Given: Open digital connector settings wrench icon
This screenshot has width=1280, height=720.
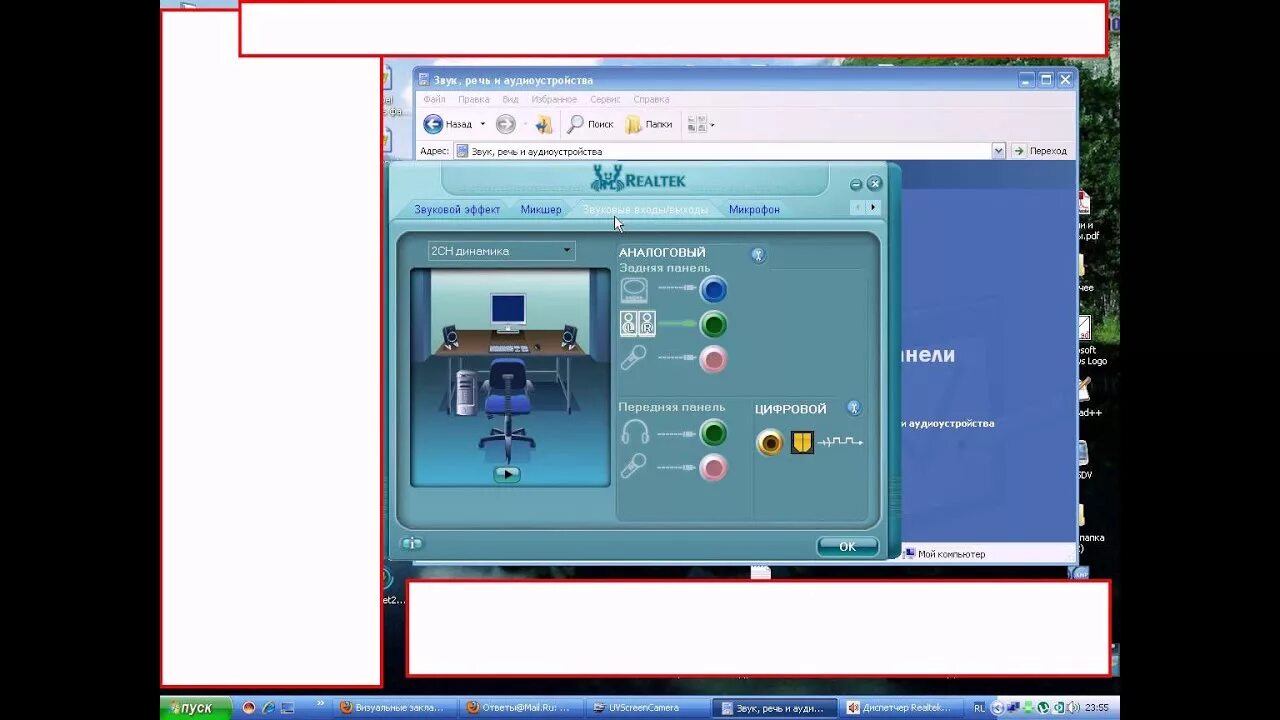Looking at the screenshot, I should pyautogui.click(x=853, y=408).
